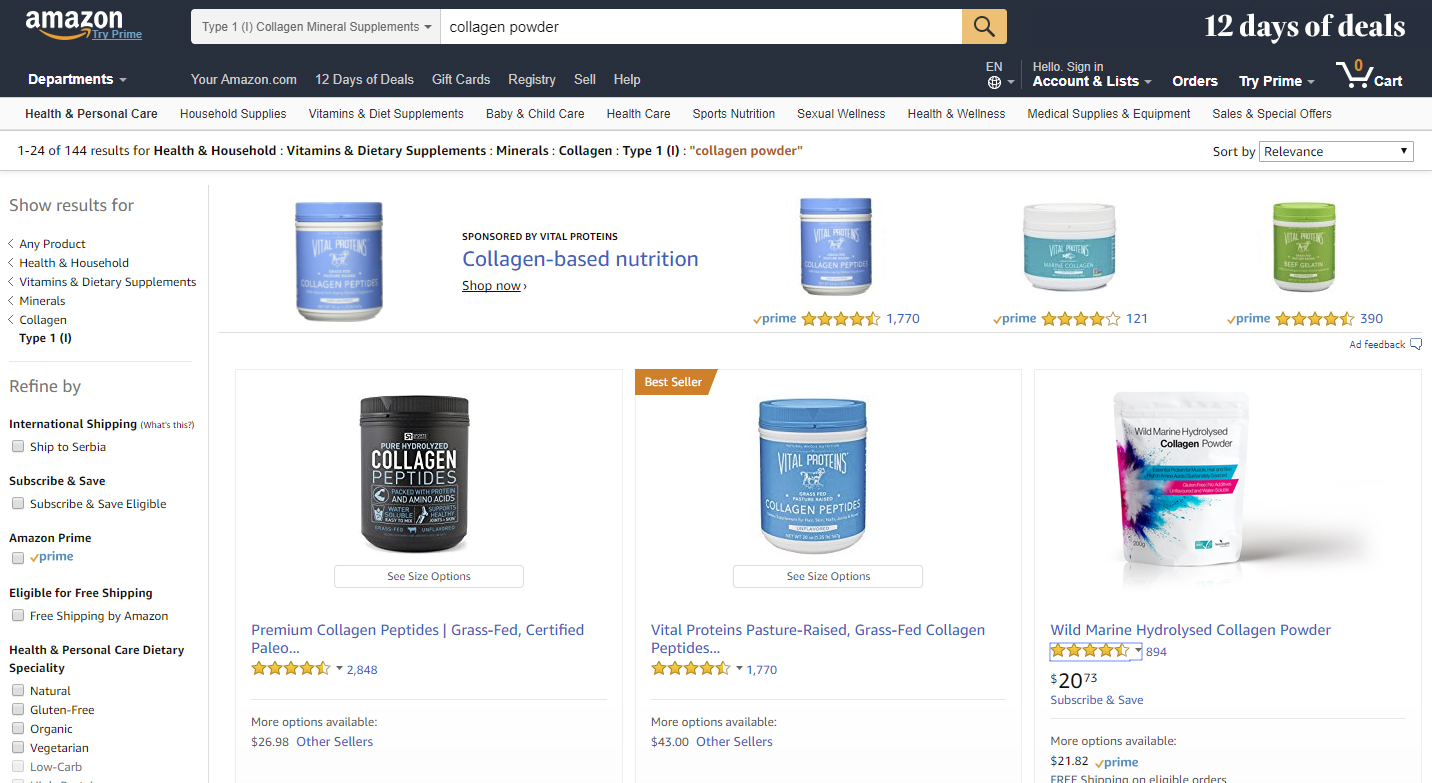The width and height of the screenshot is (1432, 783).
Task: Click the Ad feedback speech bubble icon
Action: 1415,345
